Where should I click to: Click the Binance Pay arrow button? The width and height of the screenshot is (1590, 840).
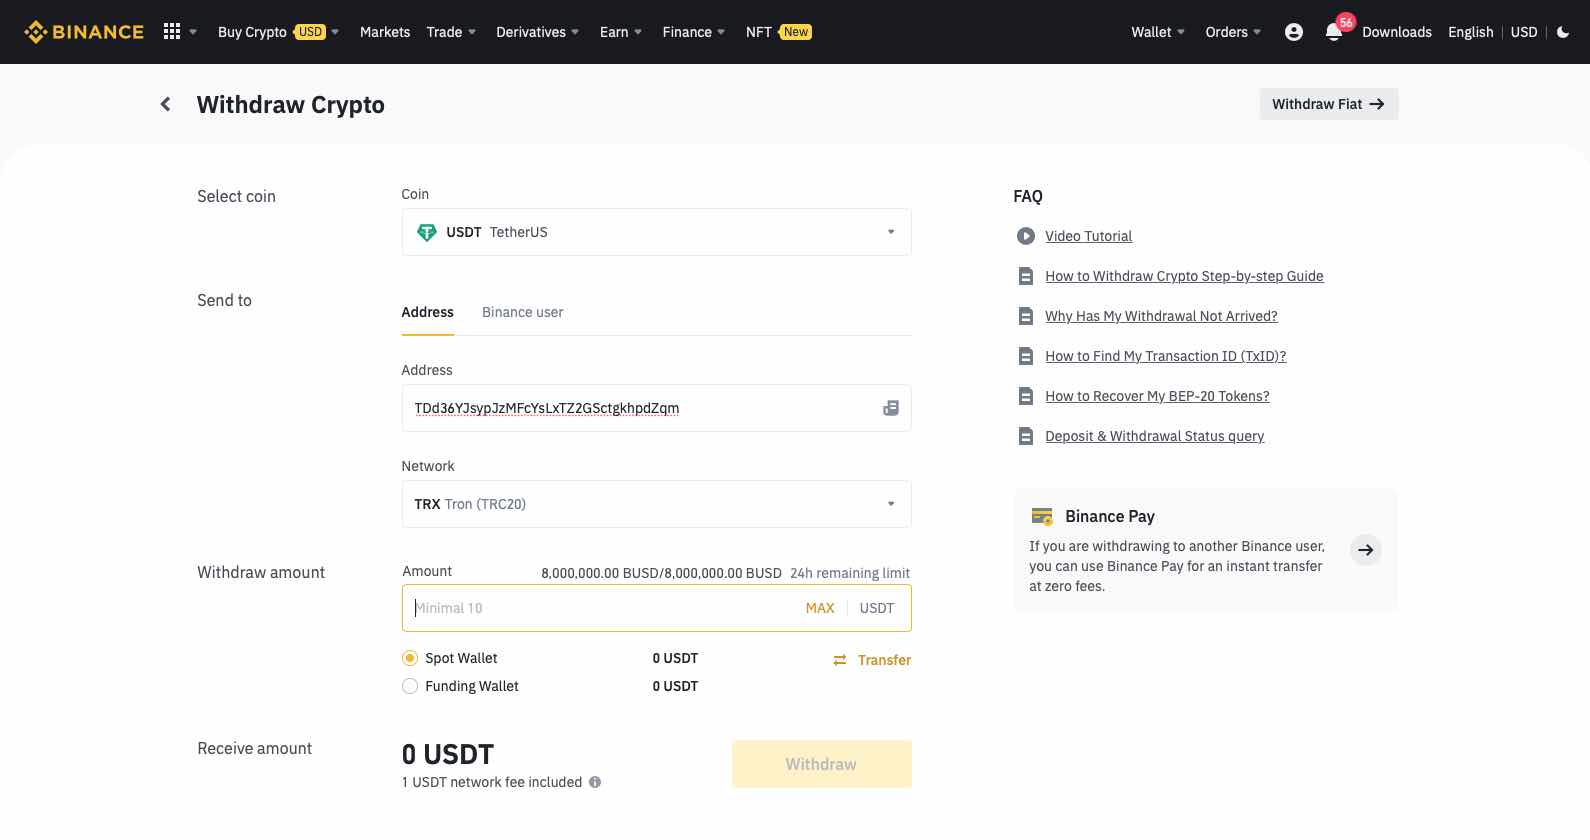coord(1366,550)
